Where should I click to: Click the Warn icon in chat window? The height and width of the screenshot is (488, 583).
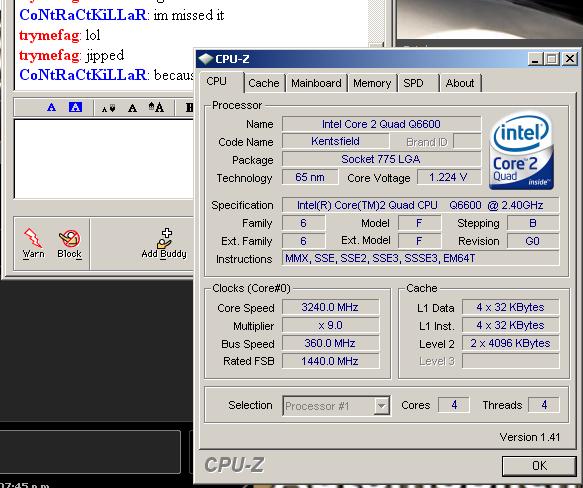(33, 243)
